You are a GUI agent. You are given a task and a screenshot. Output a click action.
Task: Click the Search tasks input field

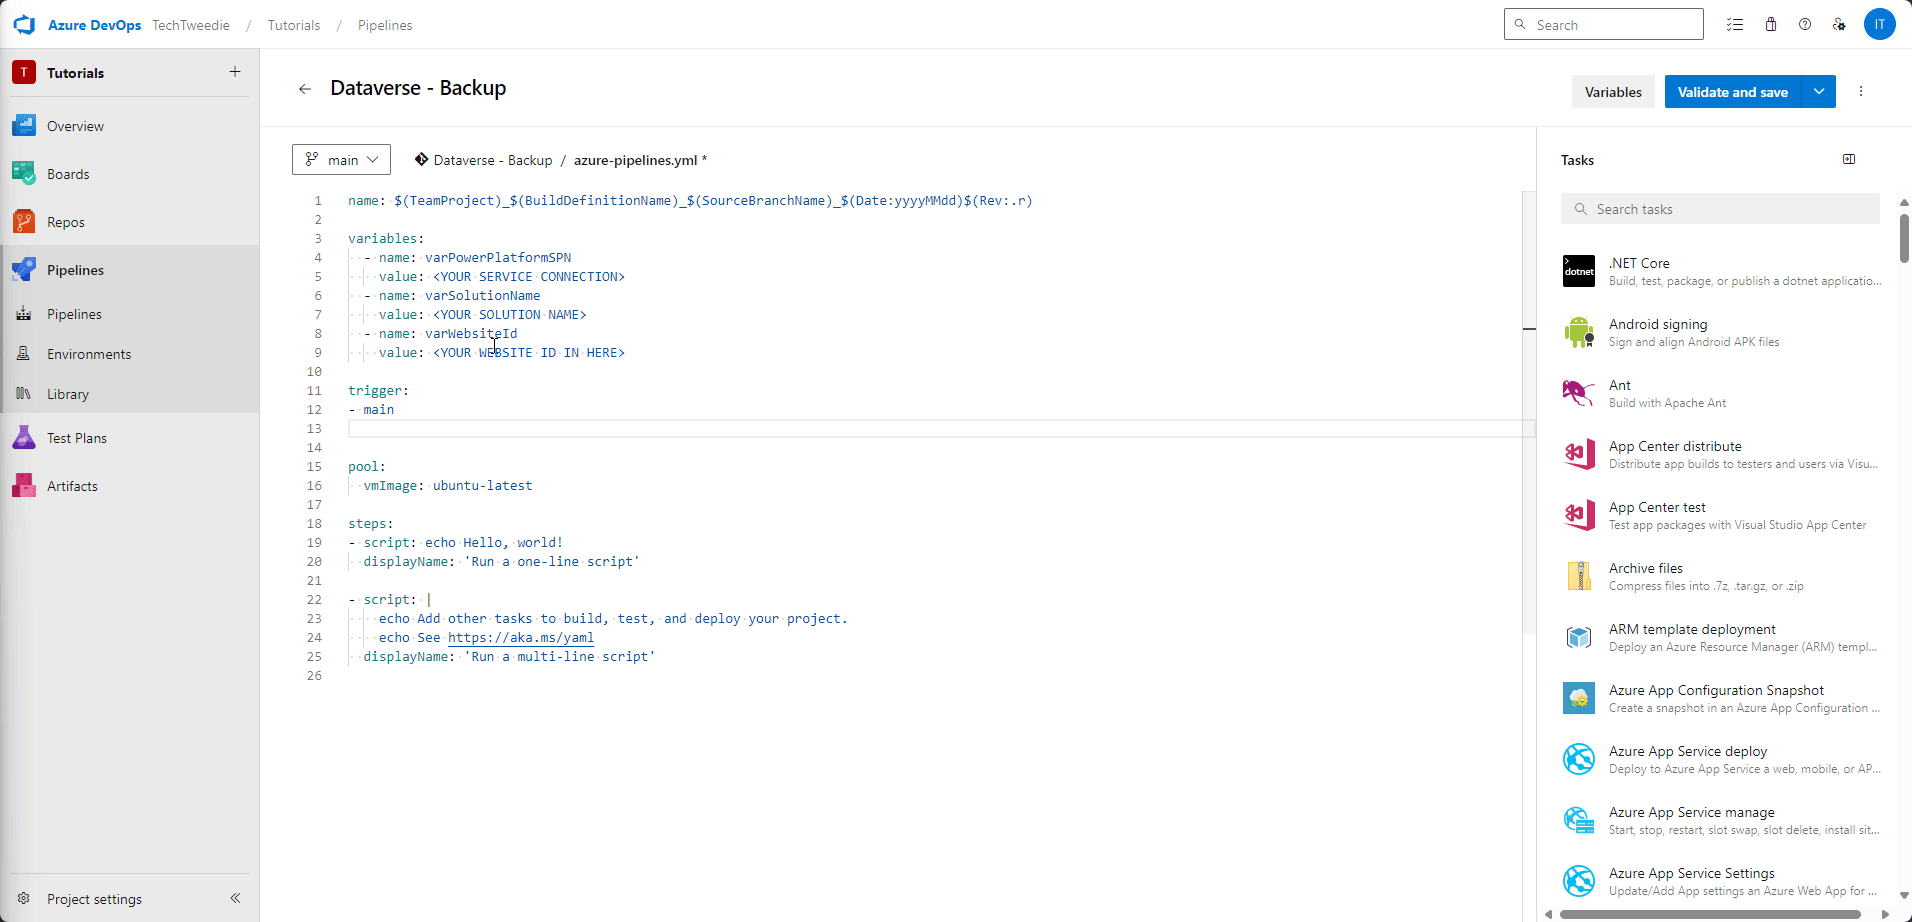click(x=1719, y=208)
